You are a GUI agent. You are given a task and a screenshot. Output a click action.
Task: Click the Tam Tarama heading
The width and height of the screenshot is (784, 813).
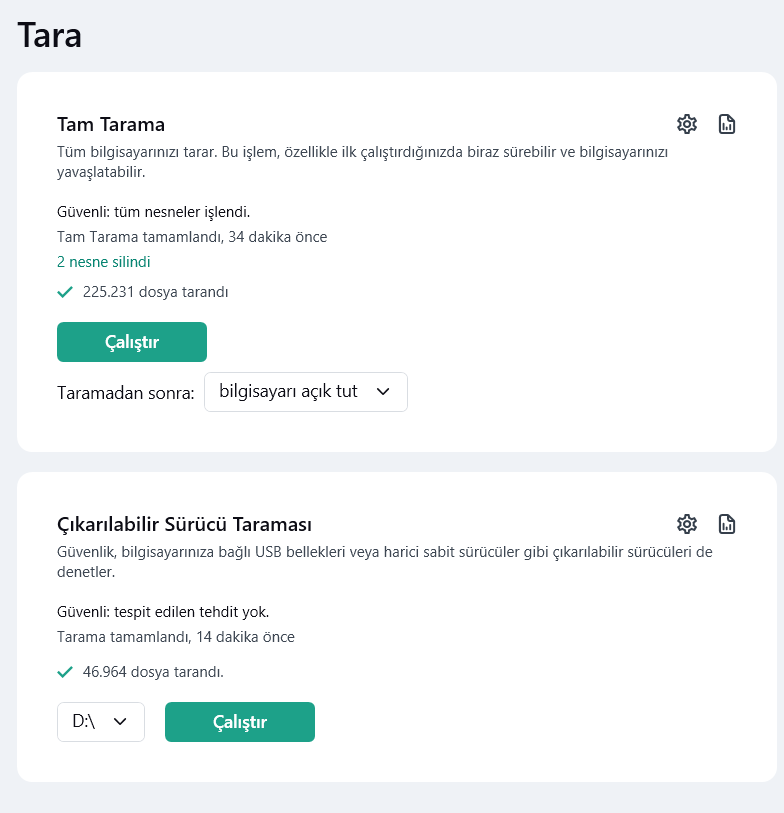111,124
